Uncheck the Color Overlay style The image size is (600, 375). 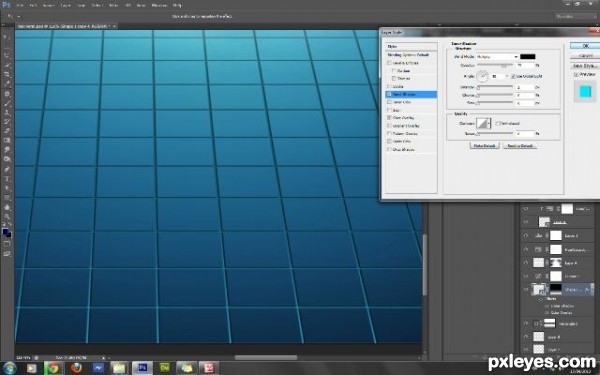389,118
